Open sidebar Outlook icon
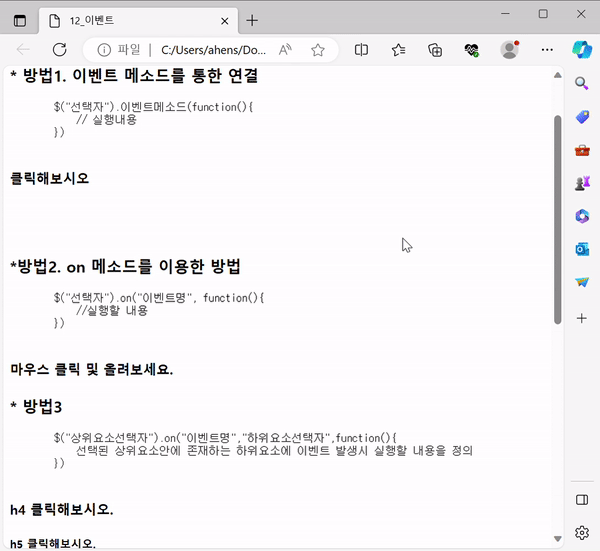Image resolution: width=600 pixels, height=551 pixels. [582, 249]
